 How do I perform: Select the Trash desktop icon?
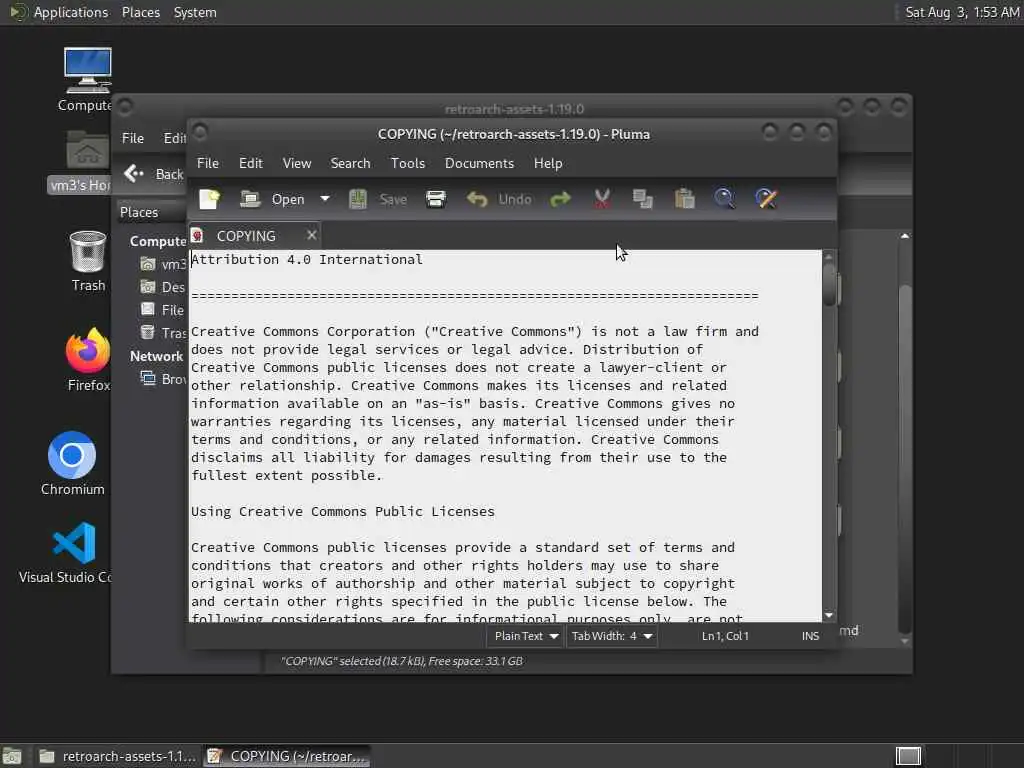88,261
